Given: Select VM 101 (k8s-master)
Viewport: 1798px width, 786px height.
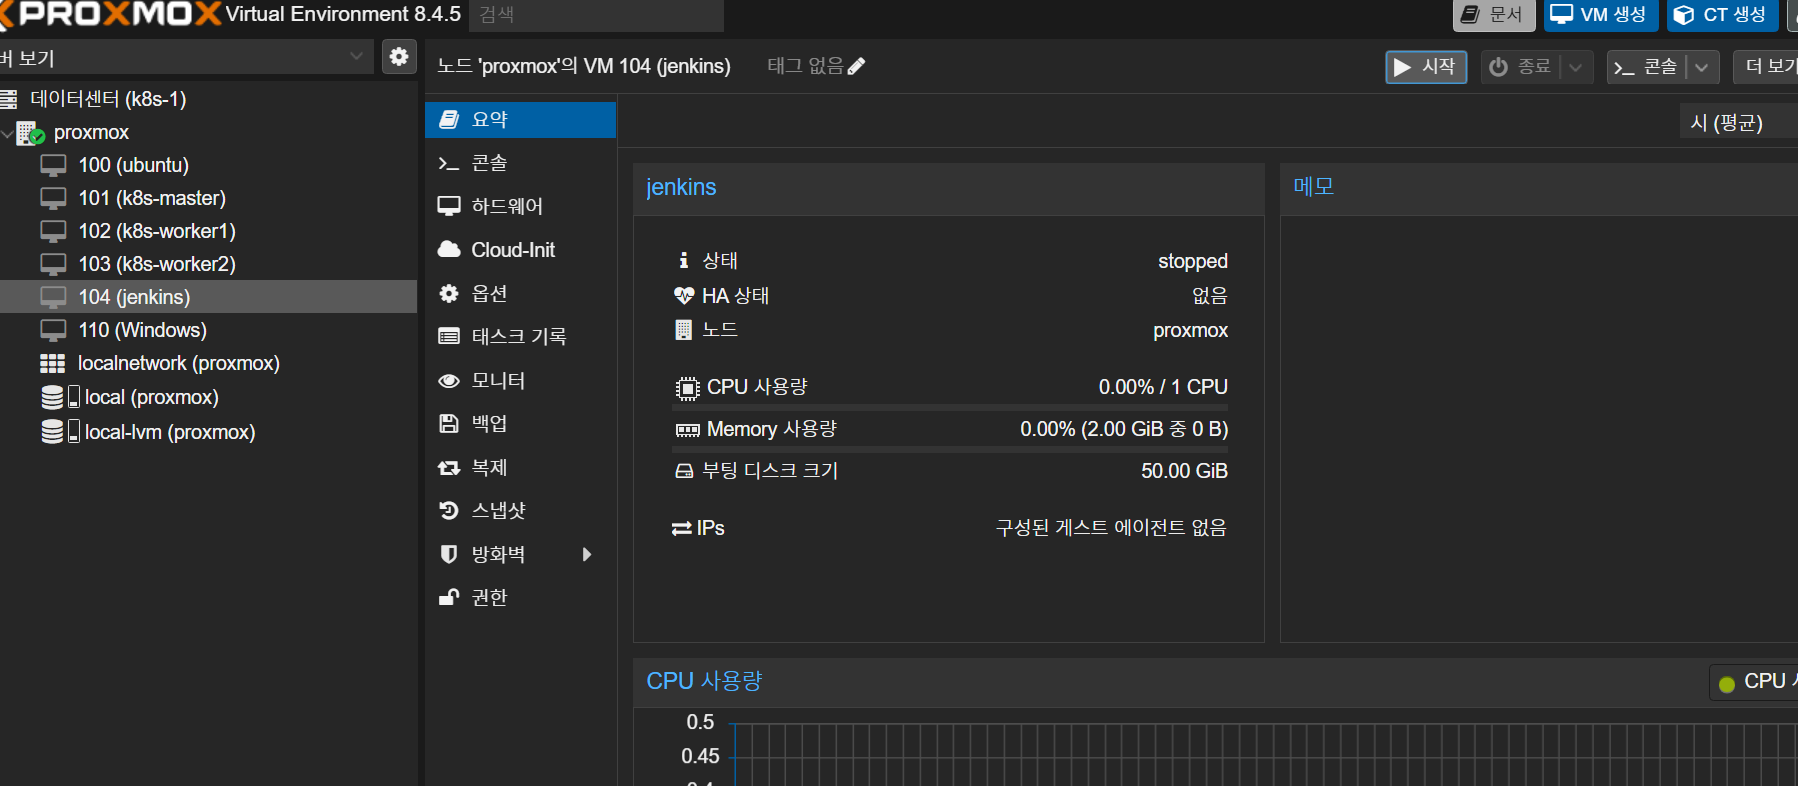Looking at the screenshot, I should click(x=152, y=198).
